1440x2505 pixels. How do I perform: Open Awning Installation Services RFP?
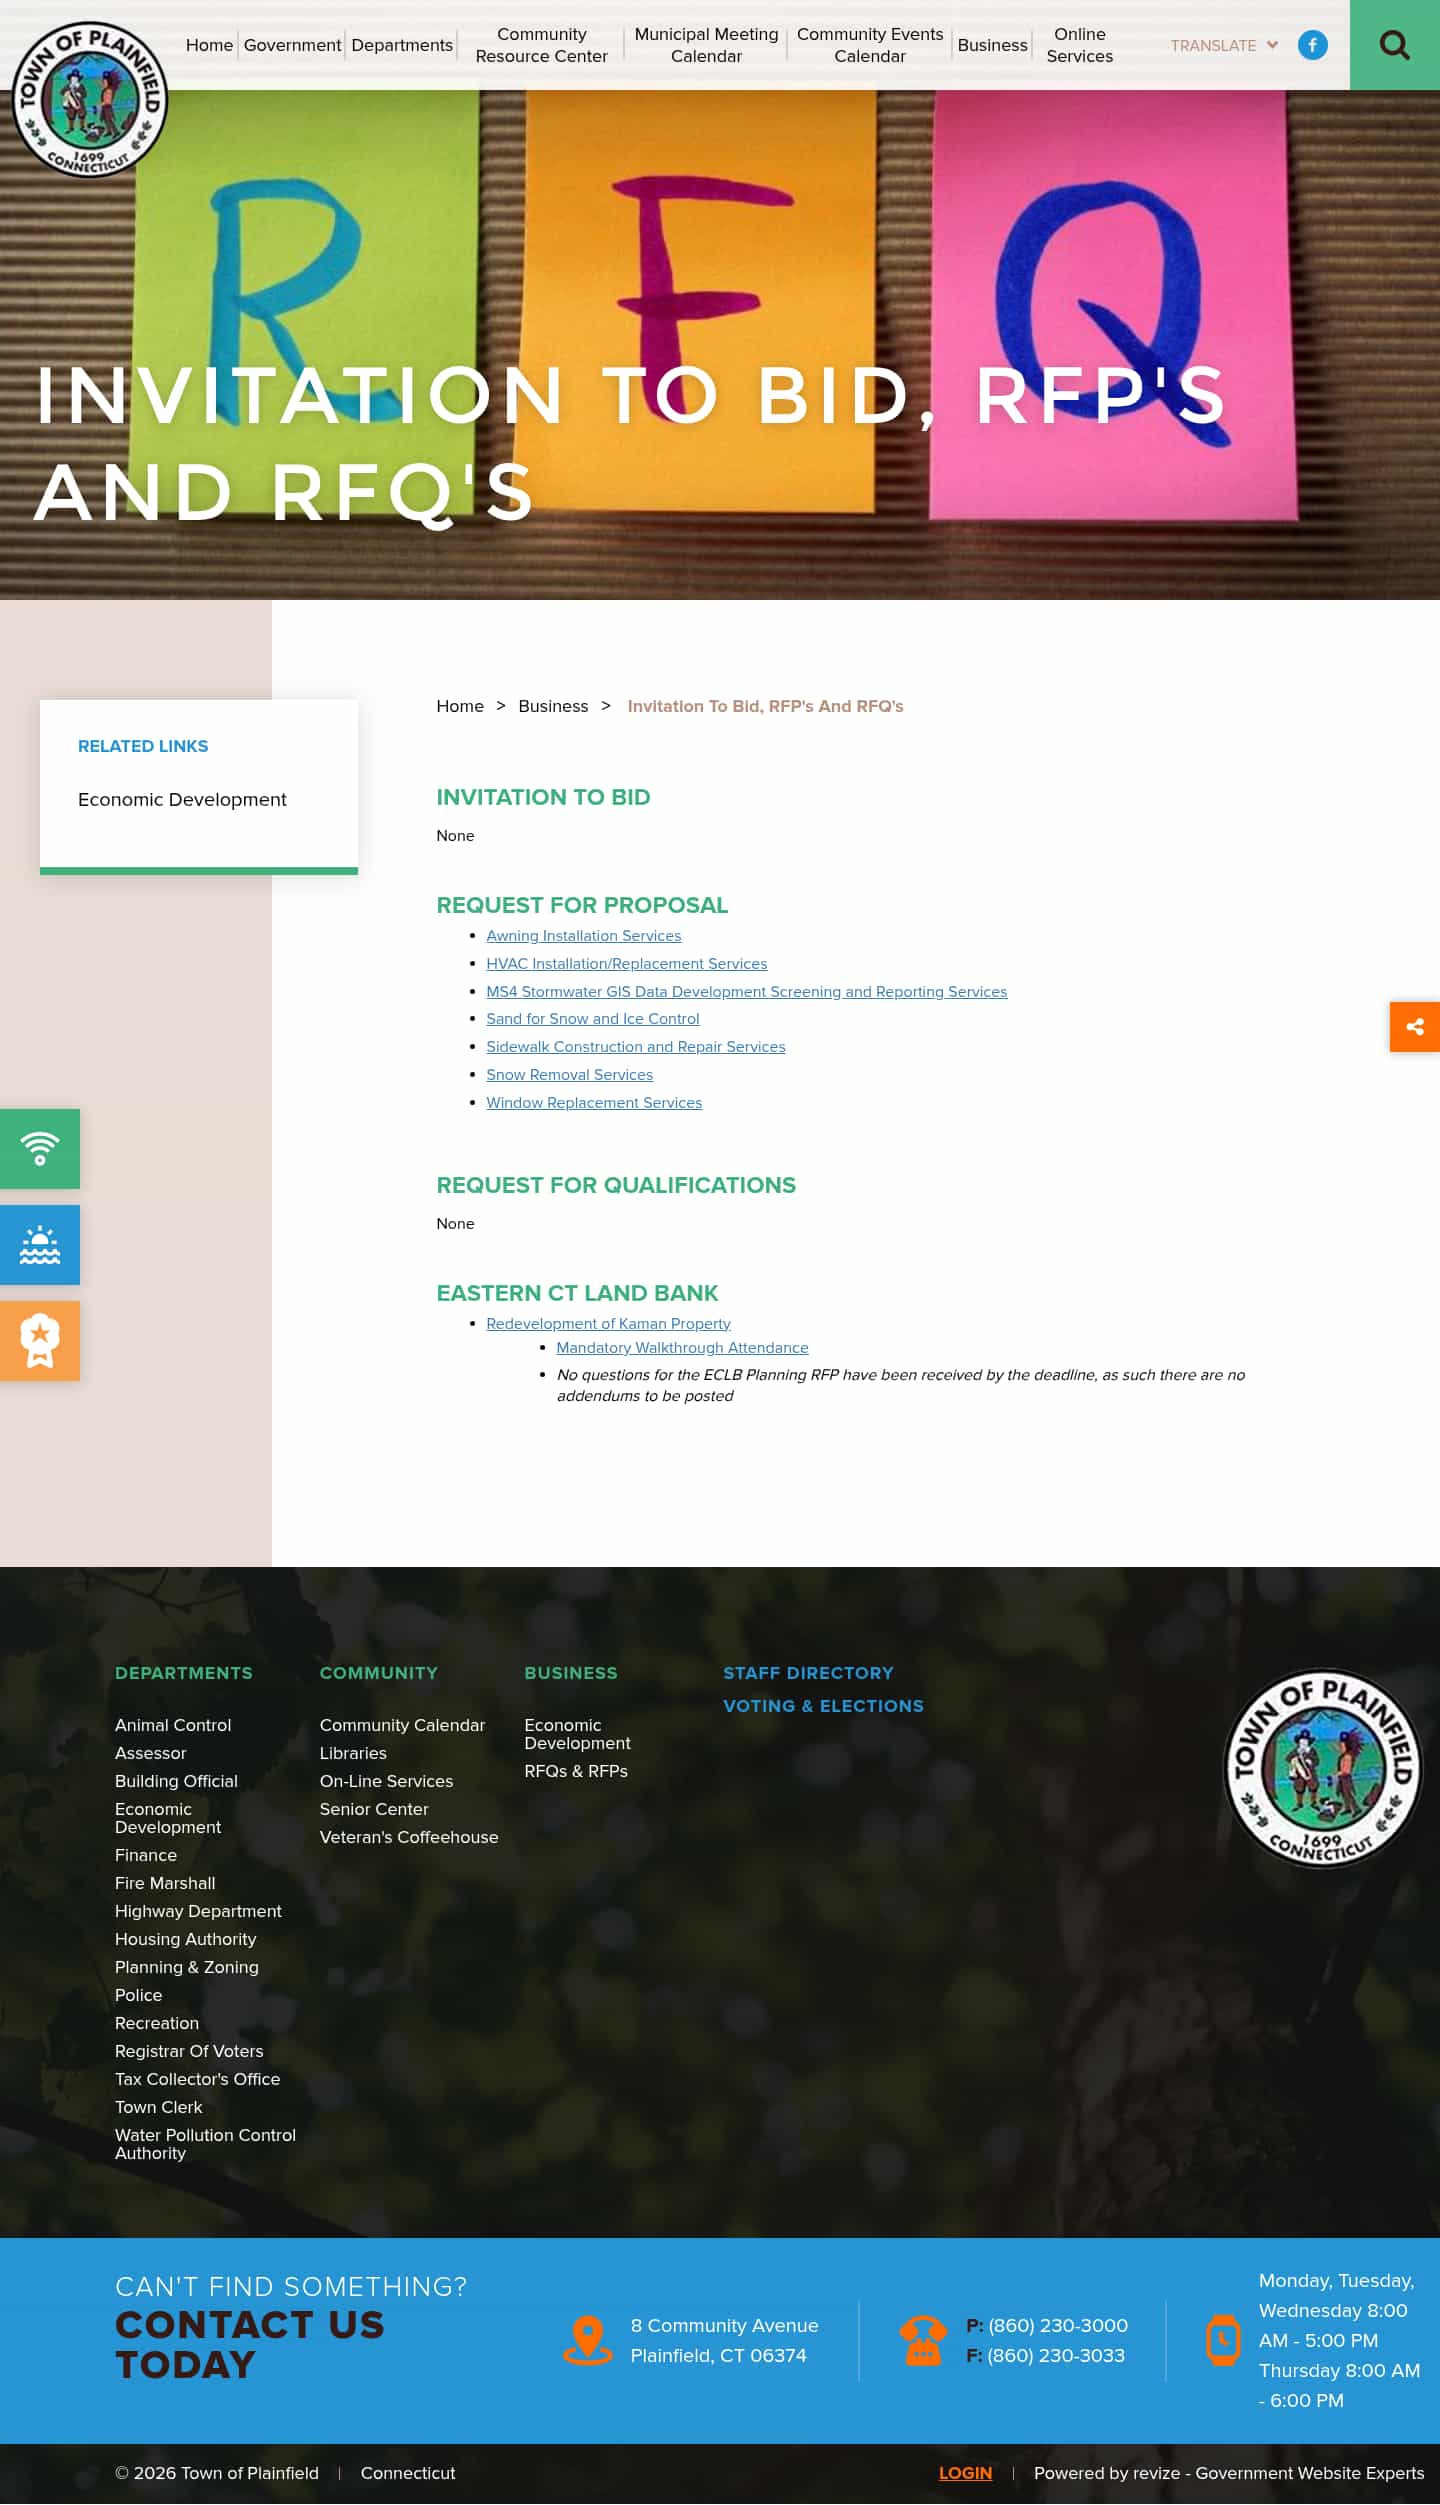pyautogui.click(x=583, y=936)
